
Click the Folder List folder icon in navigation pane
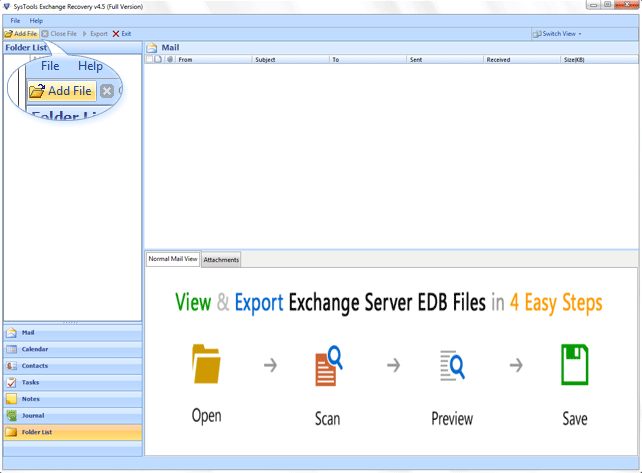[x=11, y=432]
